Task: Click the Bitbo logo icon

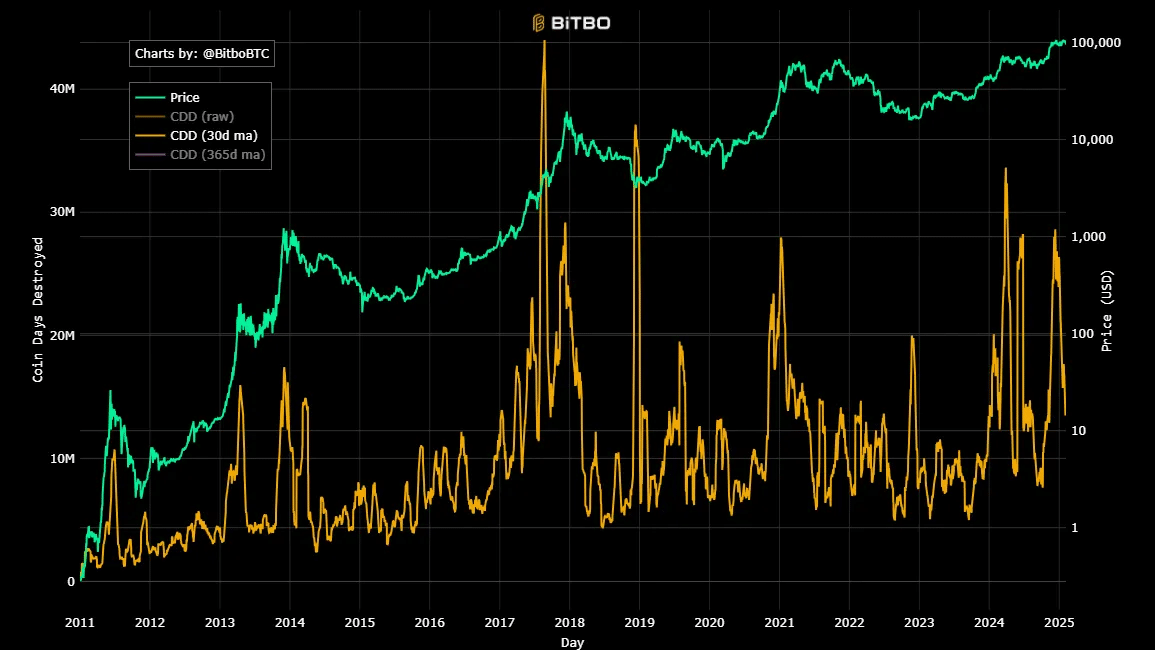Action: tap(538, 23)
